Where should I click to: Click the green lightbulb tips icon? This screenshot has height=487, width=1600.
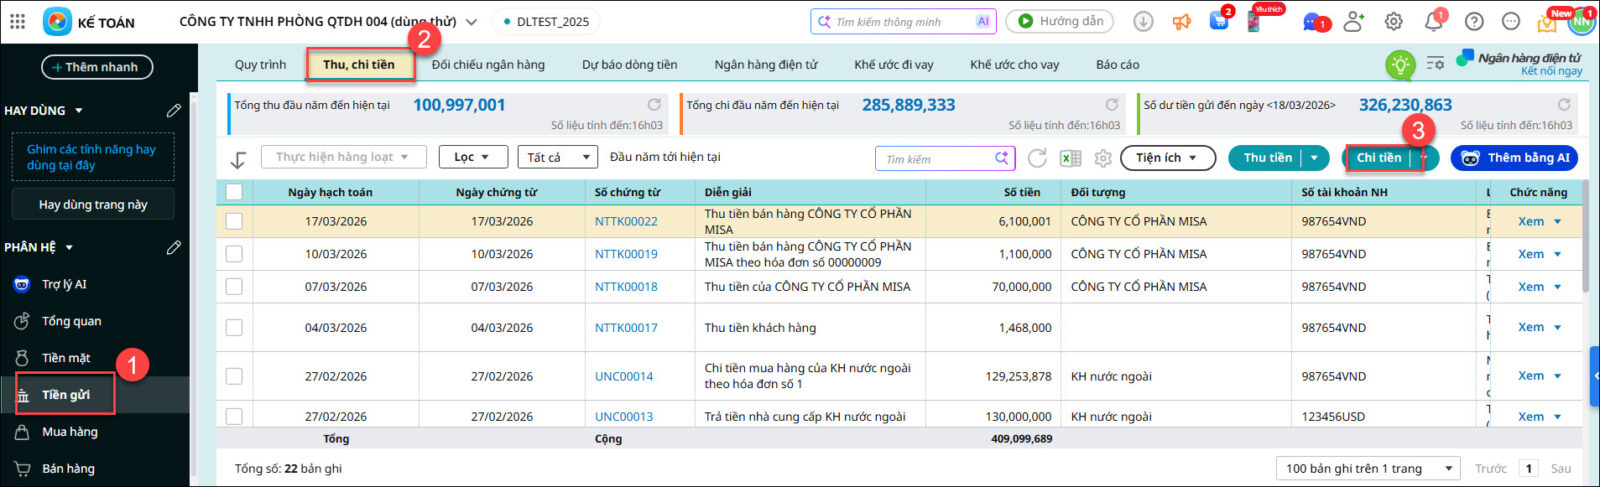(1400, 65)
